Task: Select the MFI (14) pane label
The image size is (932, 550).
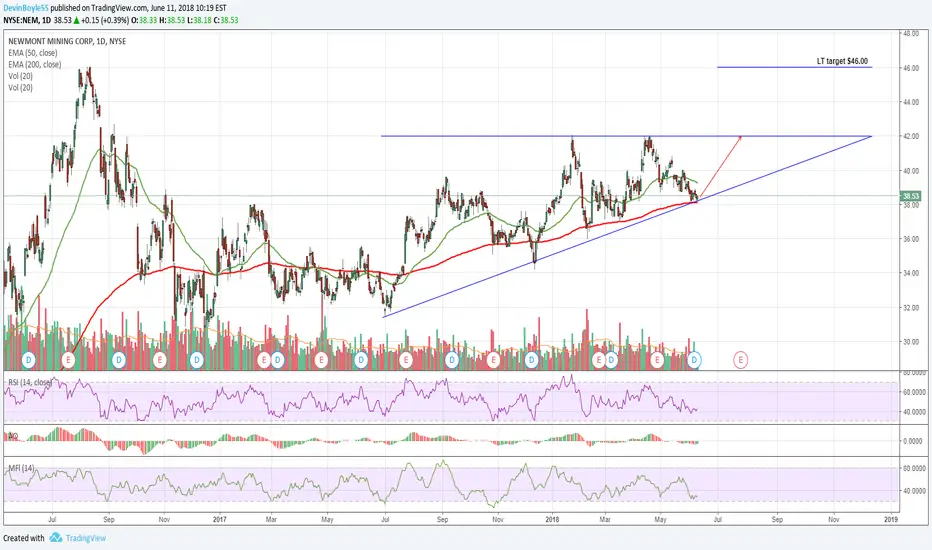Action: tap(22, 468)
